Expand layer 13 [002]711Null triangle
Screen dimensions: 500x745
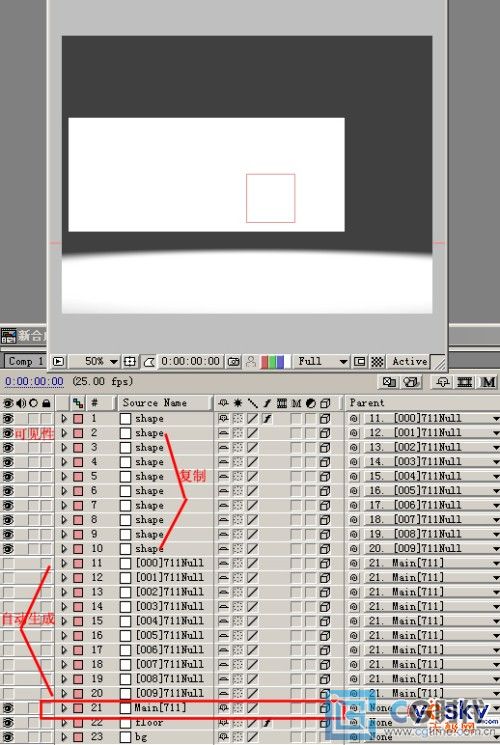click(x=64, y=592)
